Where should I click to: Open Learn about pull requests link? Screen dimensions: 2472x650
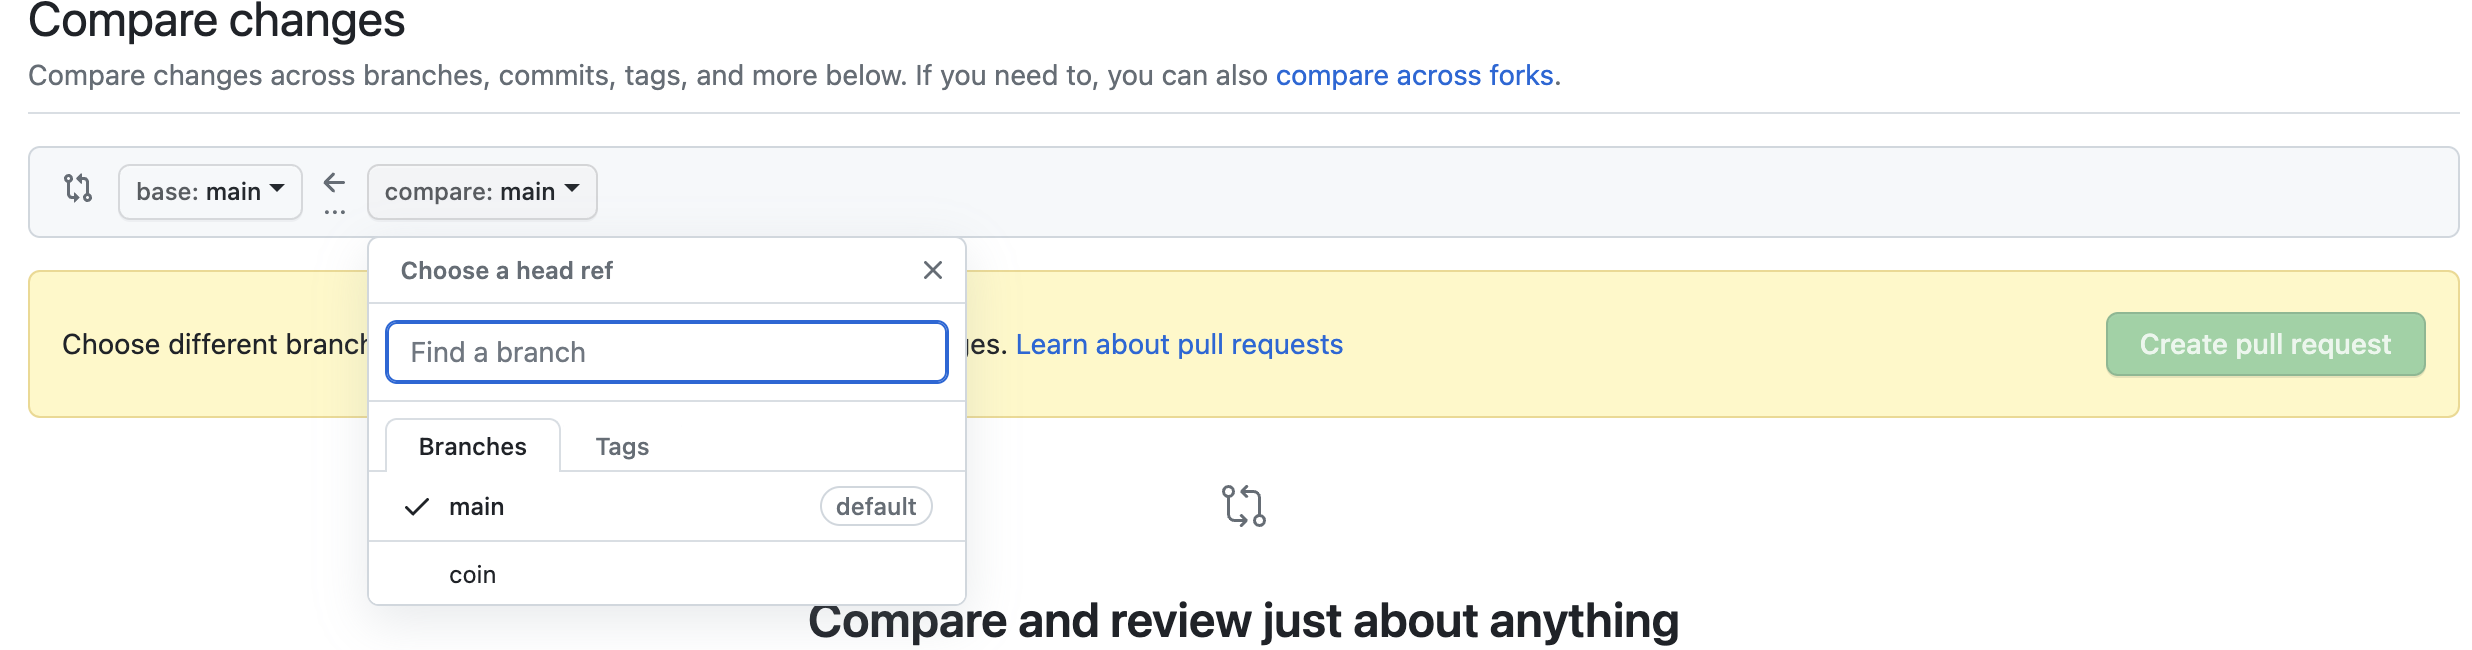1179,345
